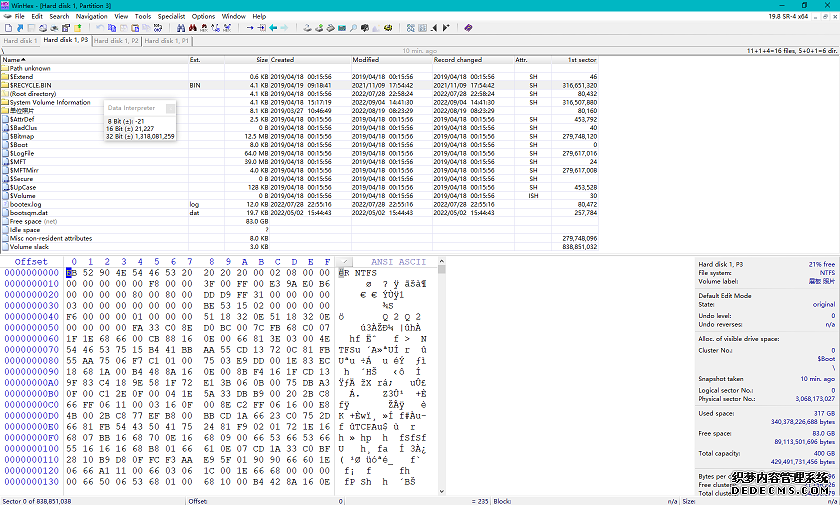This screenshot has width=840, height=505.
Task: Click the first hex byte EB at offset 0
Action: tap(71, 273)
